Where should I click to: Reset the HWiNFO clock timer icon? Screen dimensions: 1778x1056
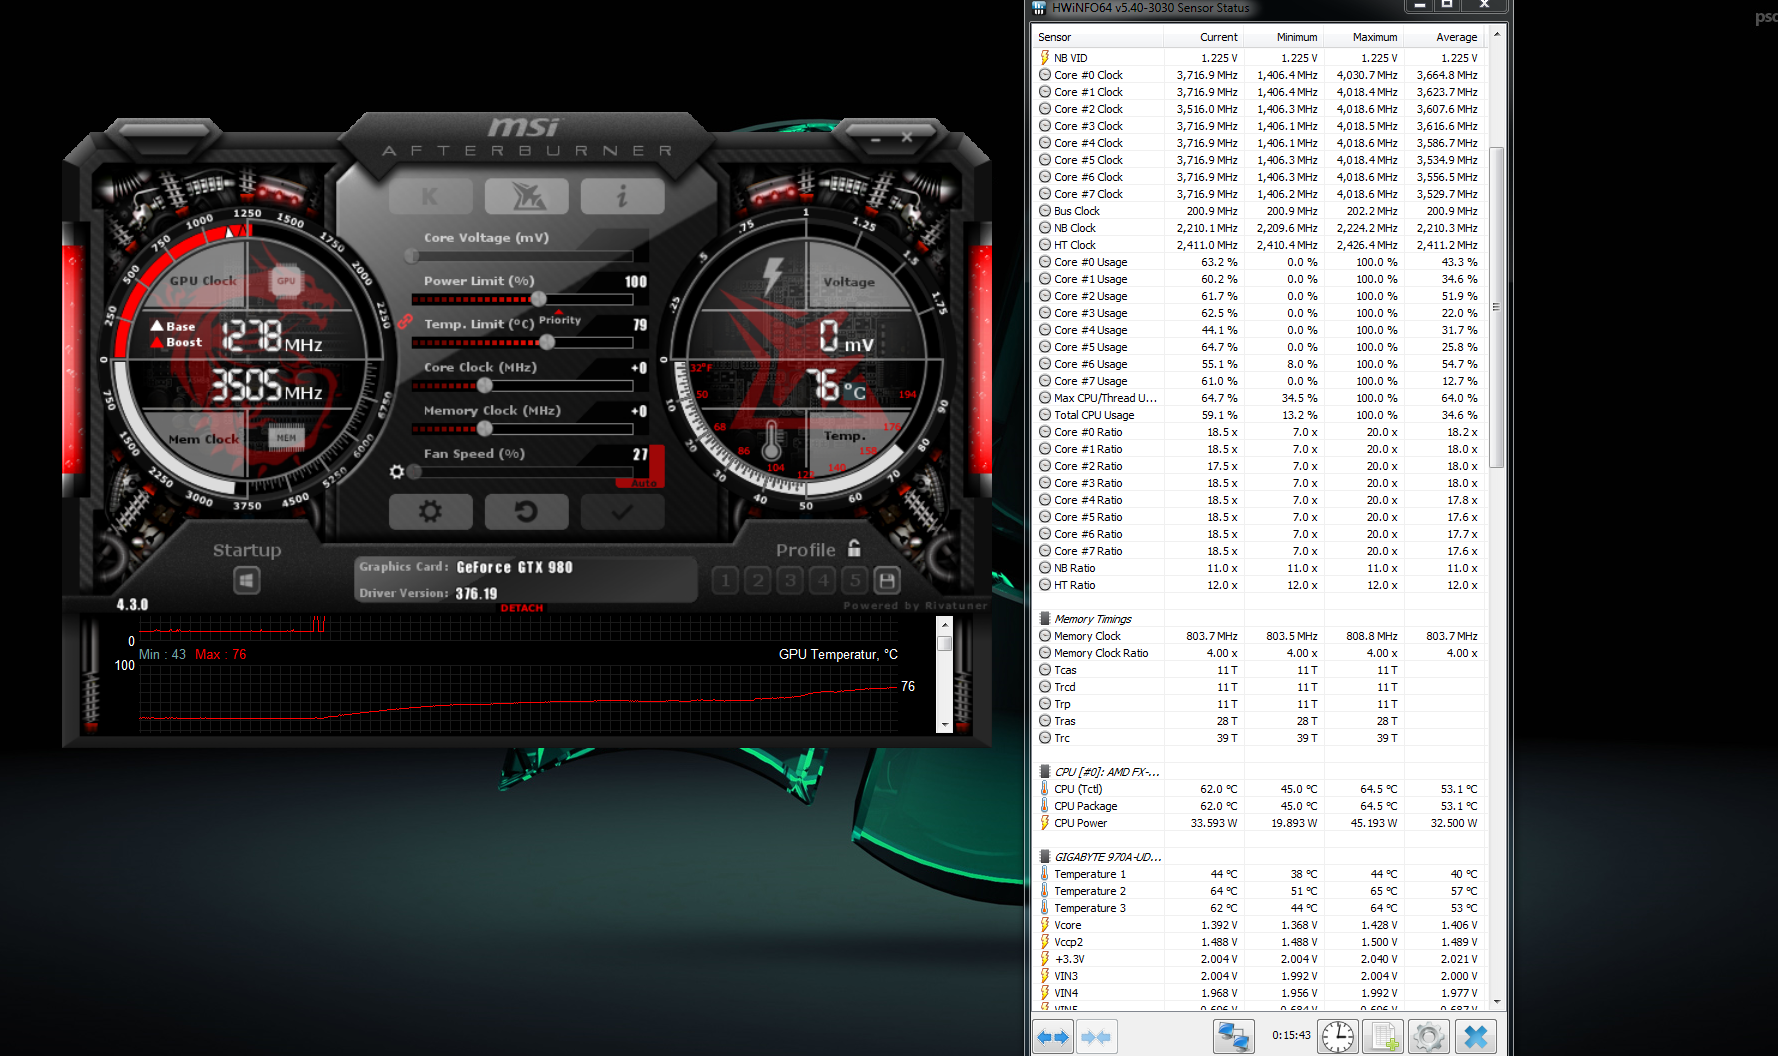pyautogui.click(x=1338, y=1036)
